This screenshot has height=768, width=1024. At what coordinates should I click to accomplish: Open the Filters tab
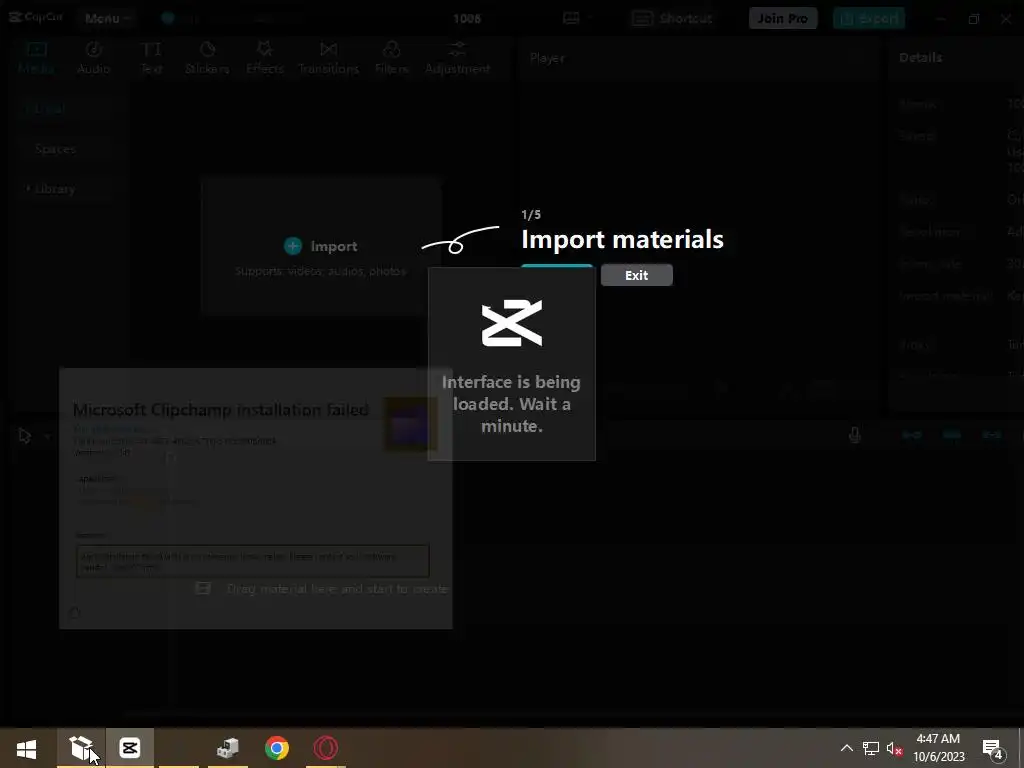tap(391, 57)
